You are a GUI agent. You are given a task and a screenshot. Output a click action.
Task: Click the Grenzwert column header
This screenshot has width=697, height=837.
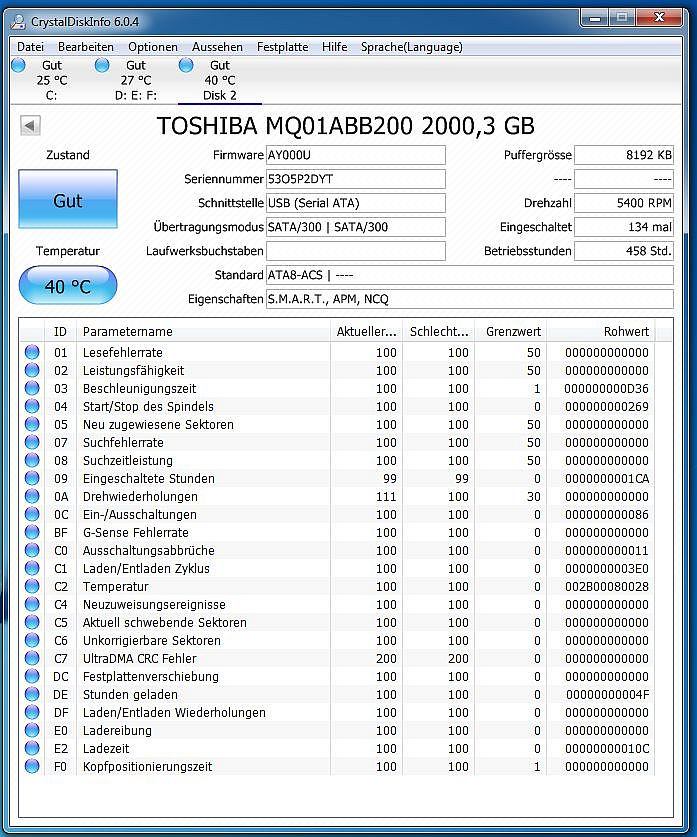511,331
